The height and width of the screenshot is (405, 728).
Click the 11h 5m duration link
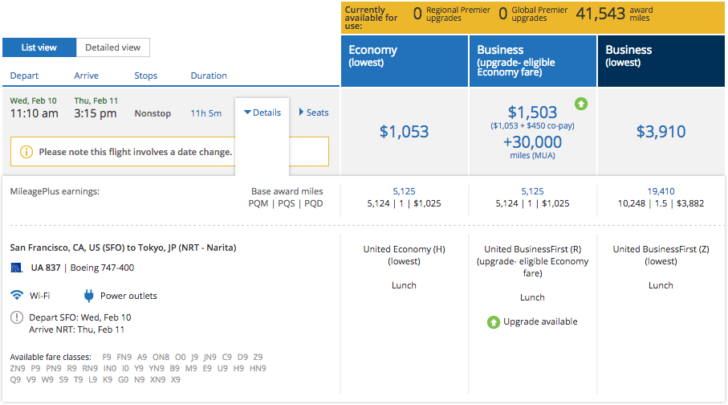pyautogui.click(x=206, y=113)
